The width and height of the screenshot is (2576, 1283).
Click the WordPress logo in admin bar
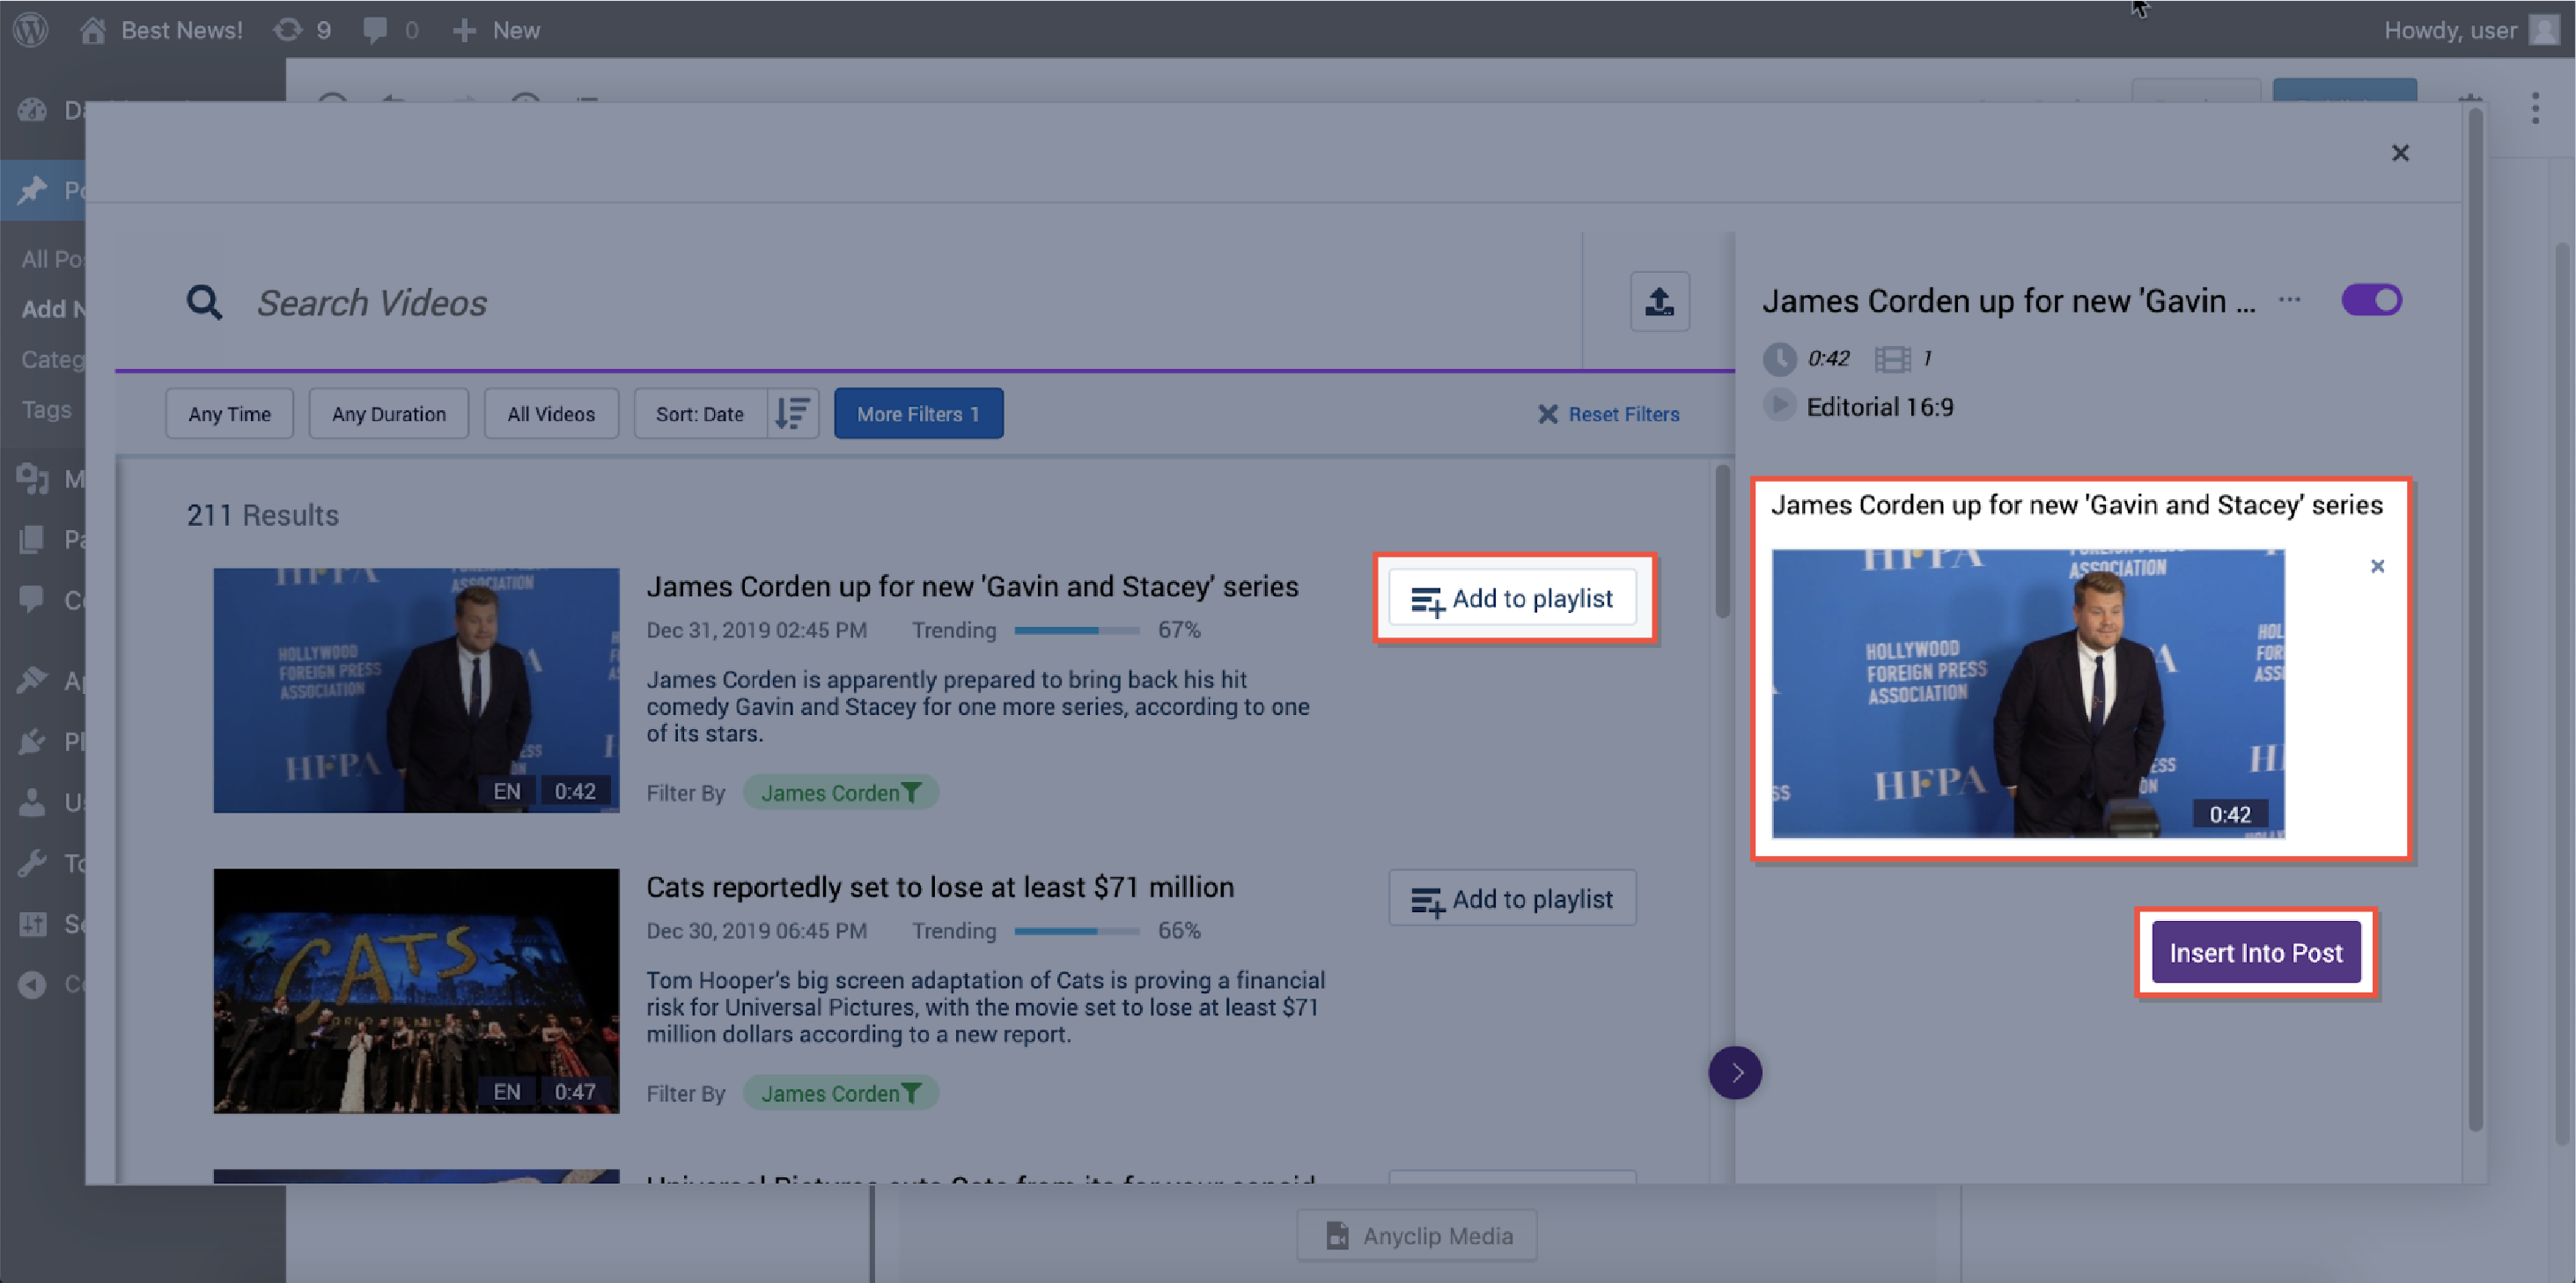tap(31, 29)
